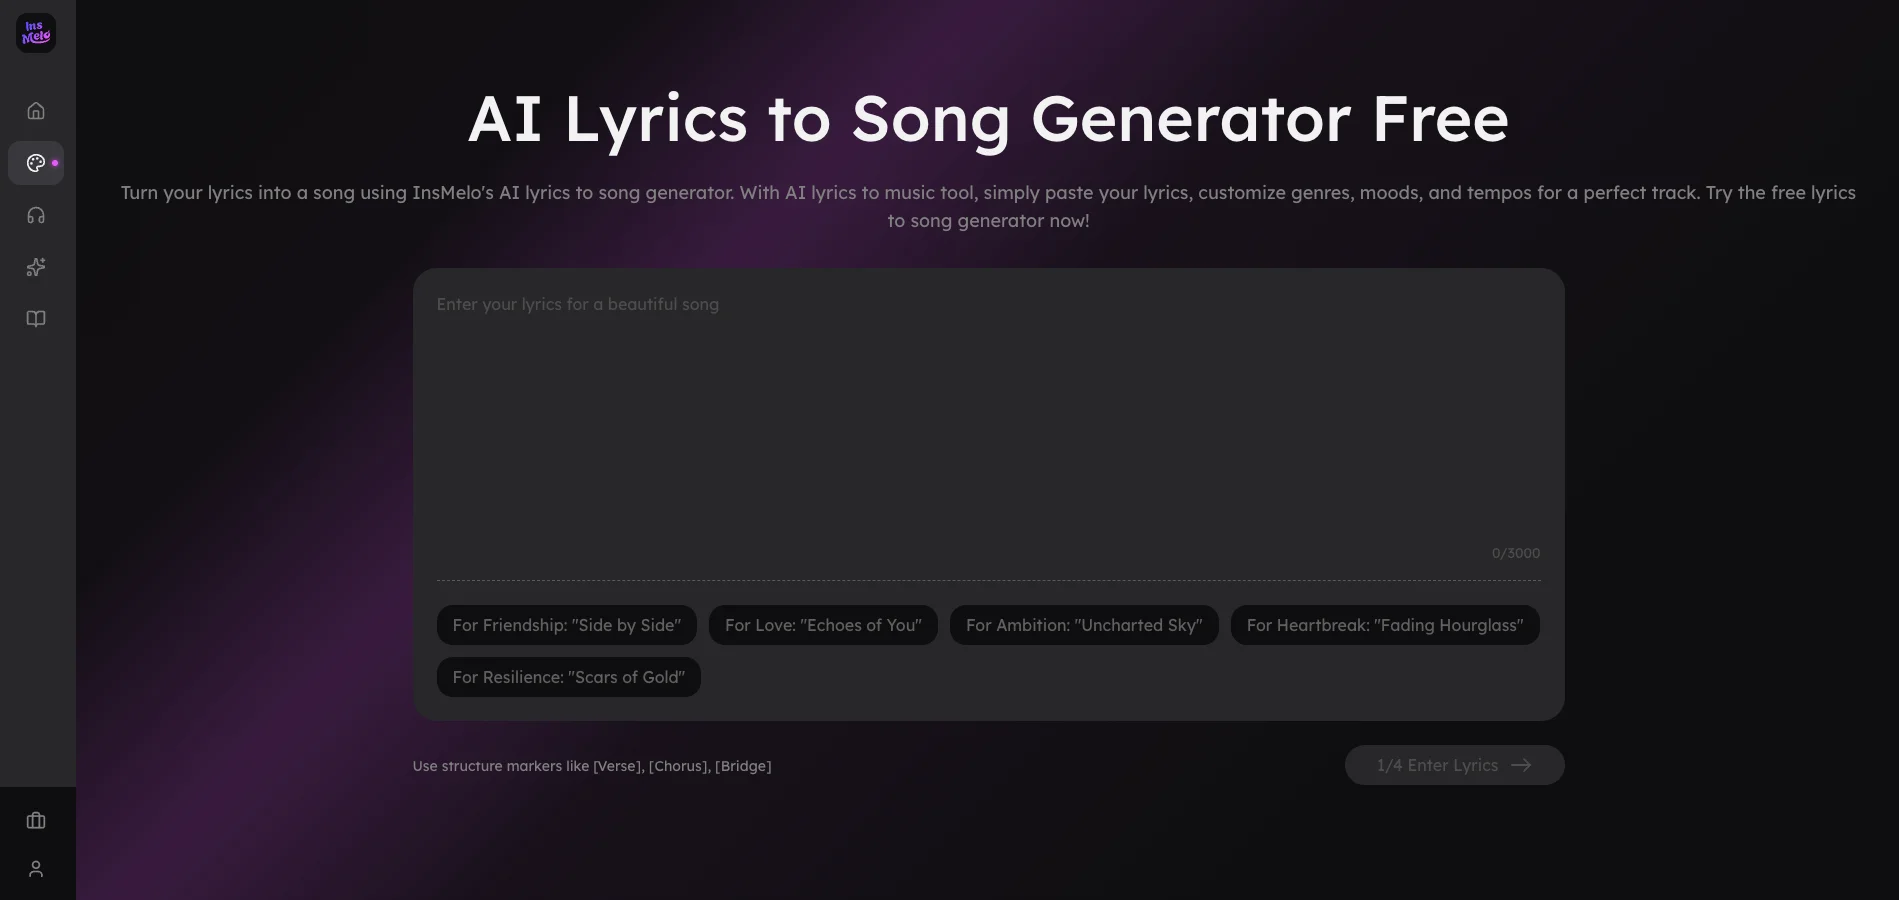Open the user profile icon at bottom left
Screen dimensions: 1899x900
pyautogui.click(x=36, y=868)
